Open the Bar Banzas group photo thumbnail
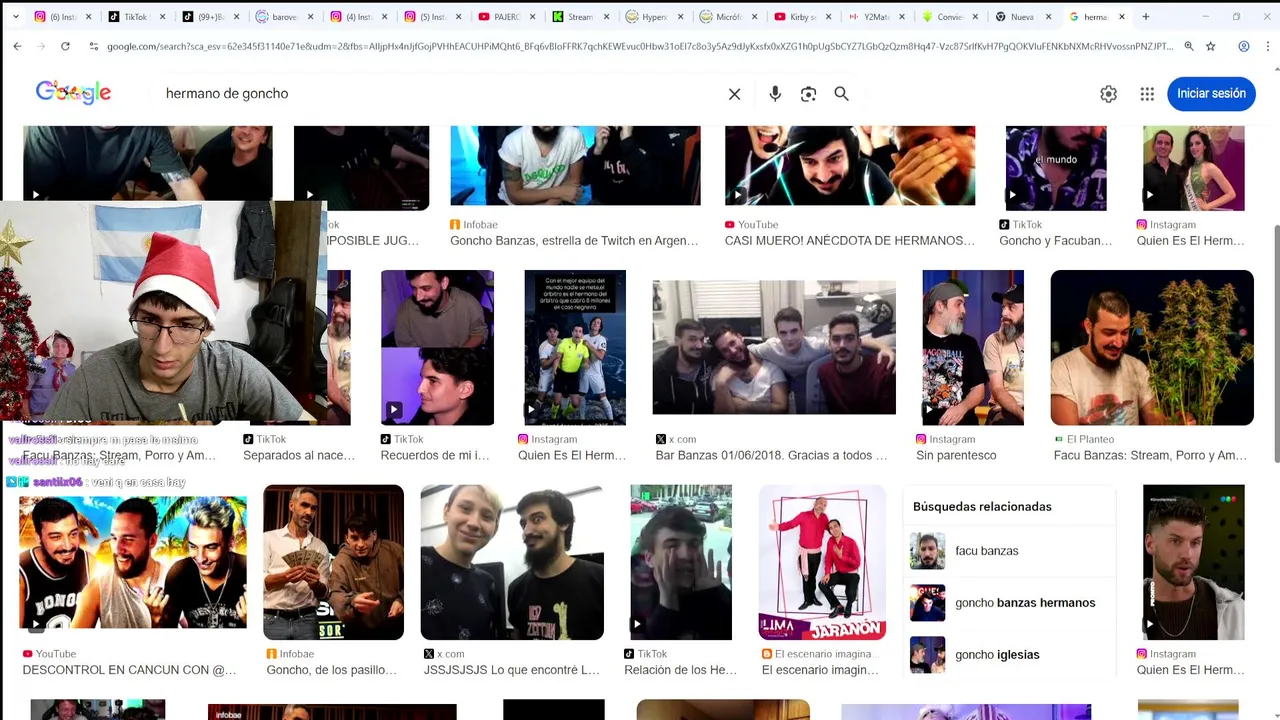 tap(774, 347)
